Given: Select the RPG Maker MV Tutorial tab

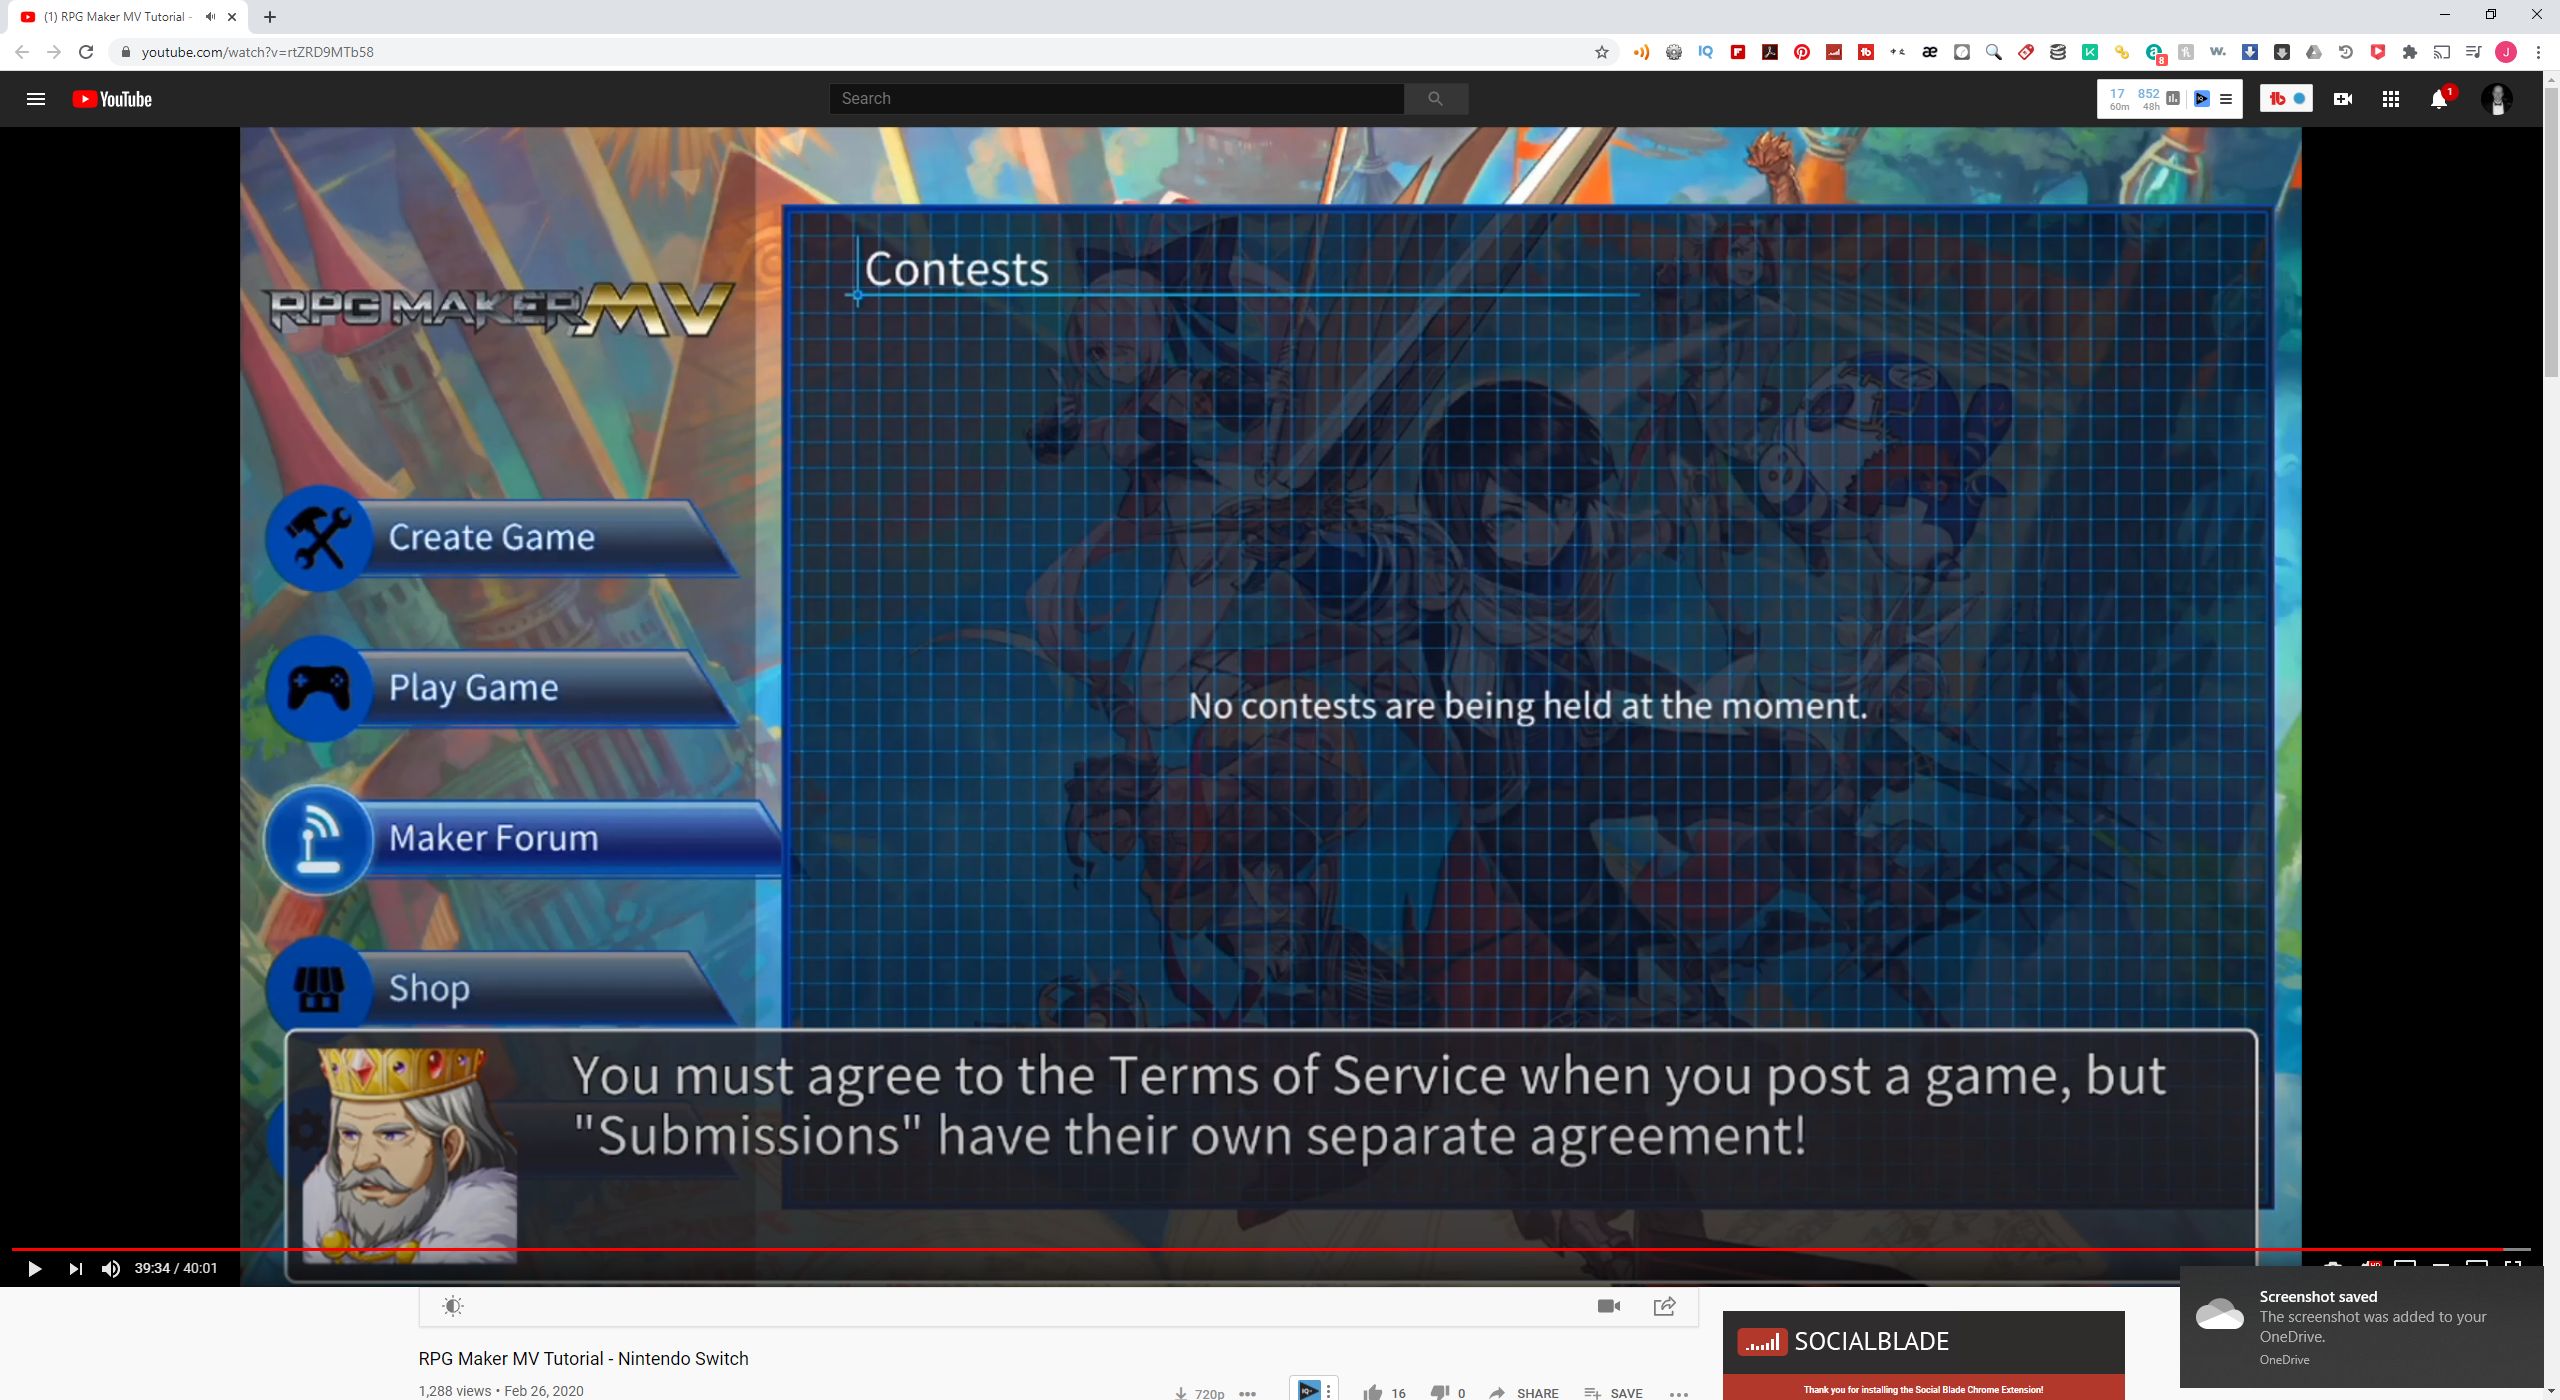Looking at the screenshot, I should coord(116,17).
